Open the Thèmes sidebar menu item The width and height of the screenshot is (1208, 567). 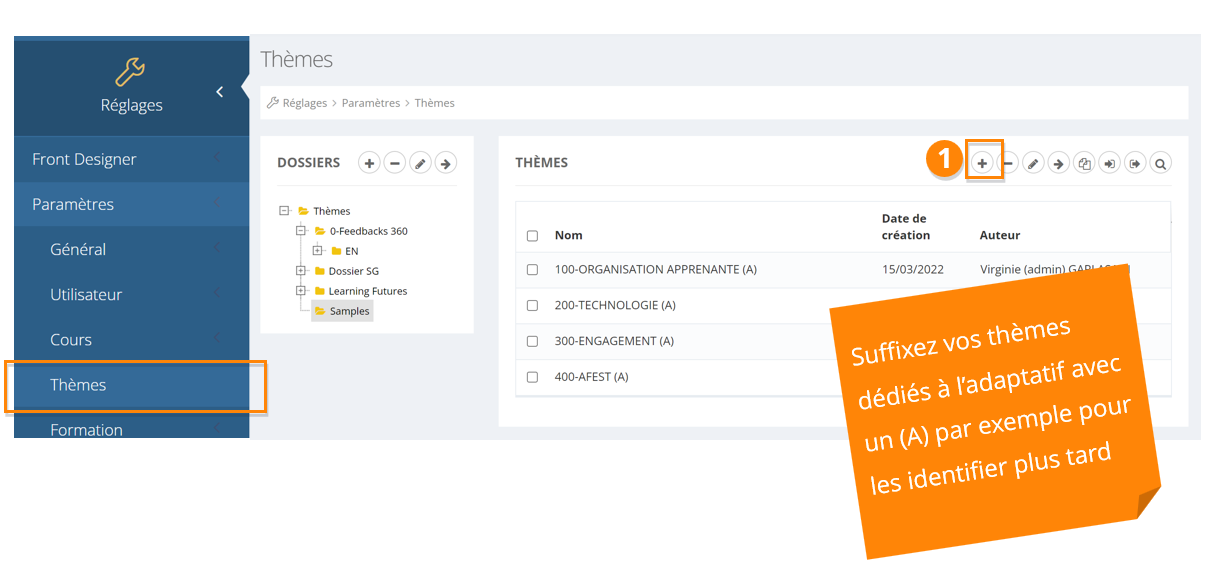point(78,385)
